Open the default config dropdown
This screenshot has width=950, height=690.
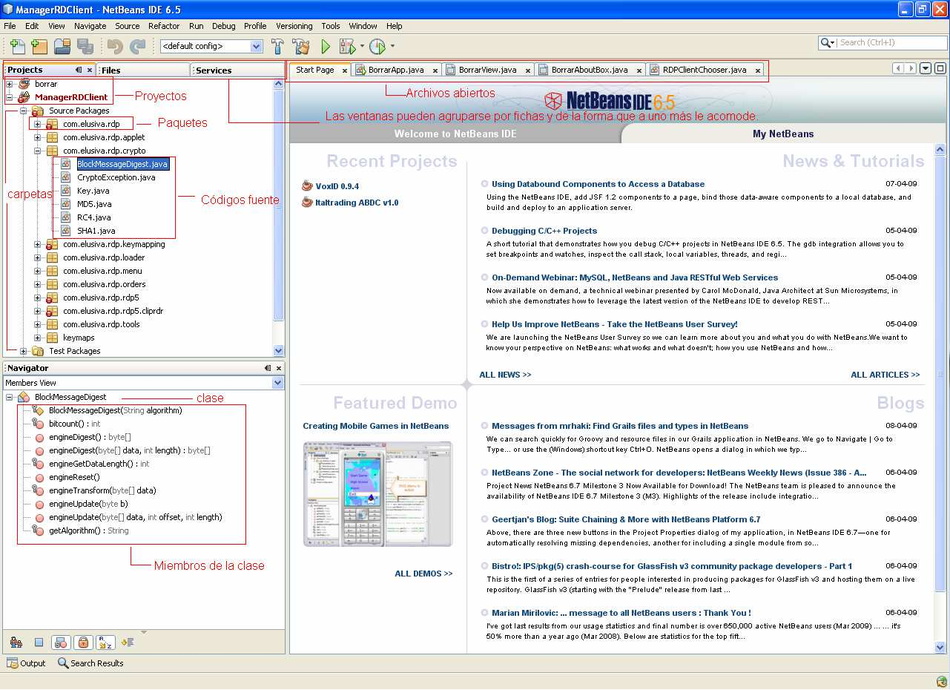pyautogui.click(x=253, y=46)
